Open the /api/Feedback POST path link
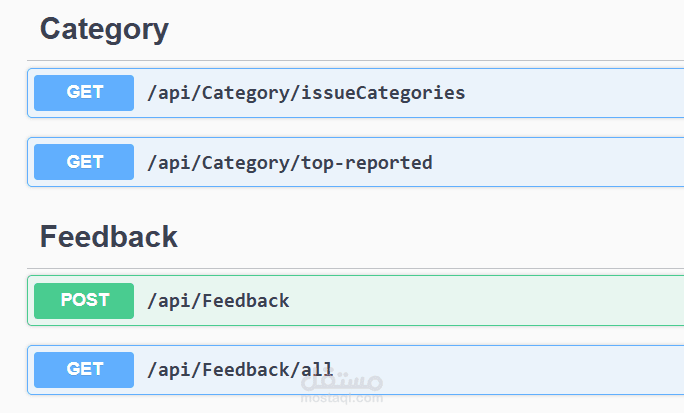This screenshot has width=684, height=413. pos(218,301)
